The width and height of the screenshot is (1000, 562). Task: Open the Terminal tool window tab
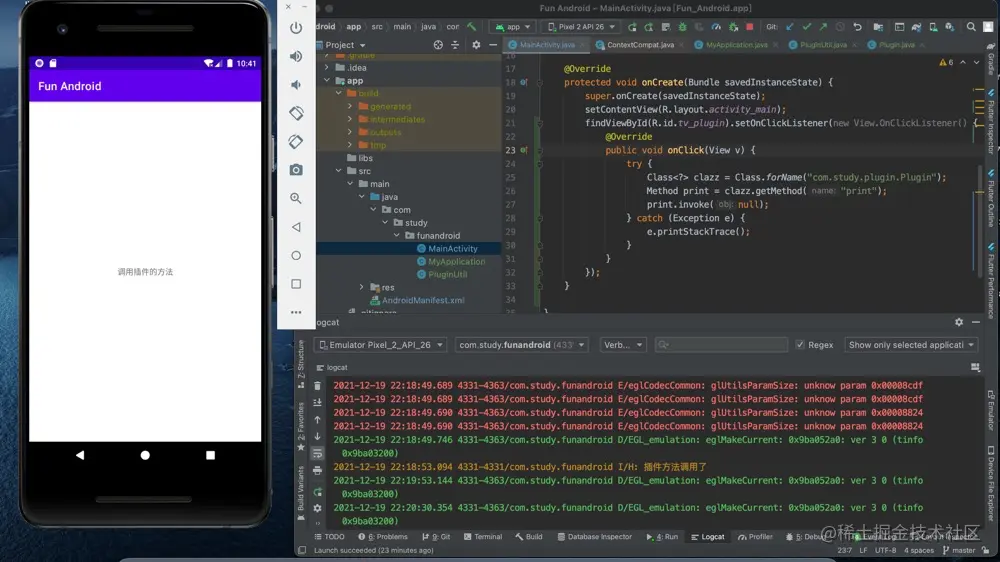(x=483, y=536)
